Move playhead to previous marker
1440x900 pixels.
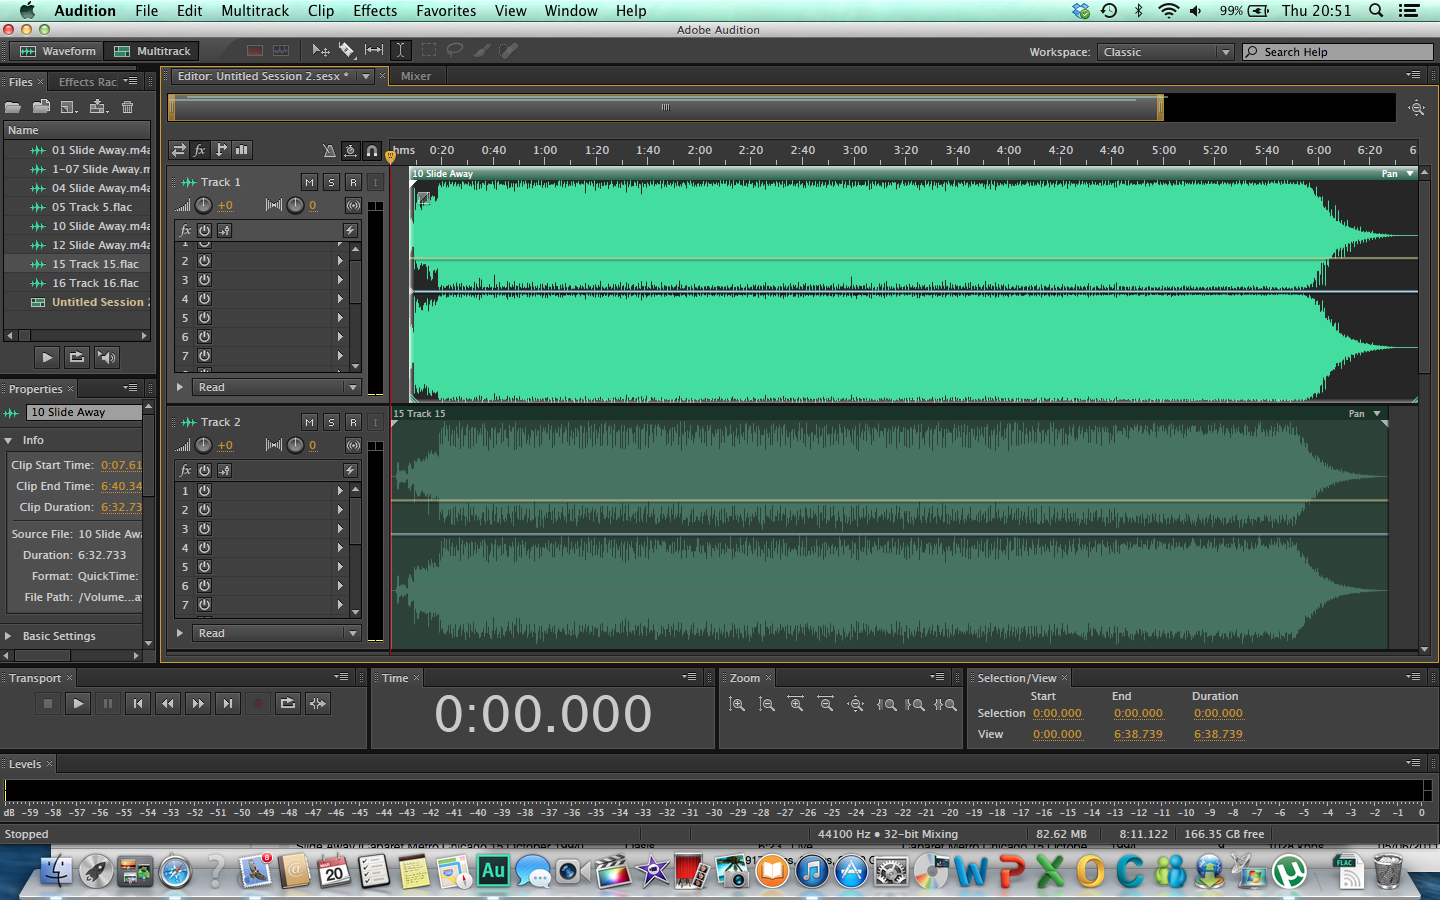click(x=138, y=704)
